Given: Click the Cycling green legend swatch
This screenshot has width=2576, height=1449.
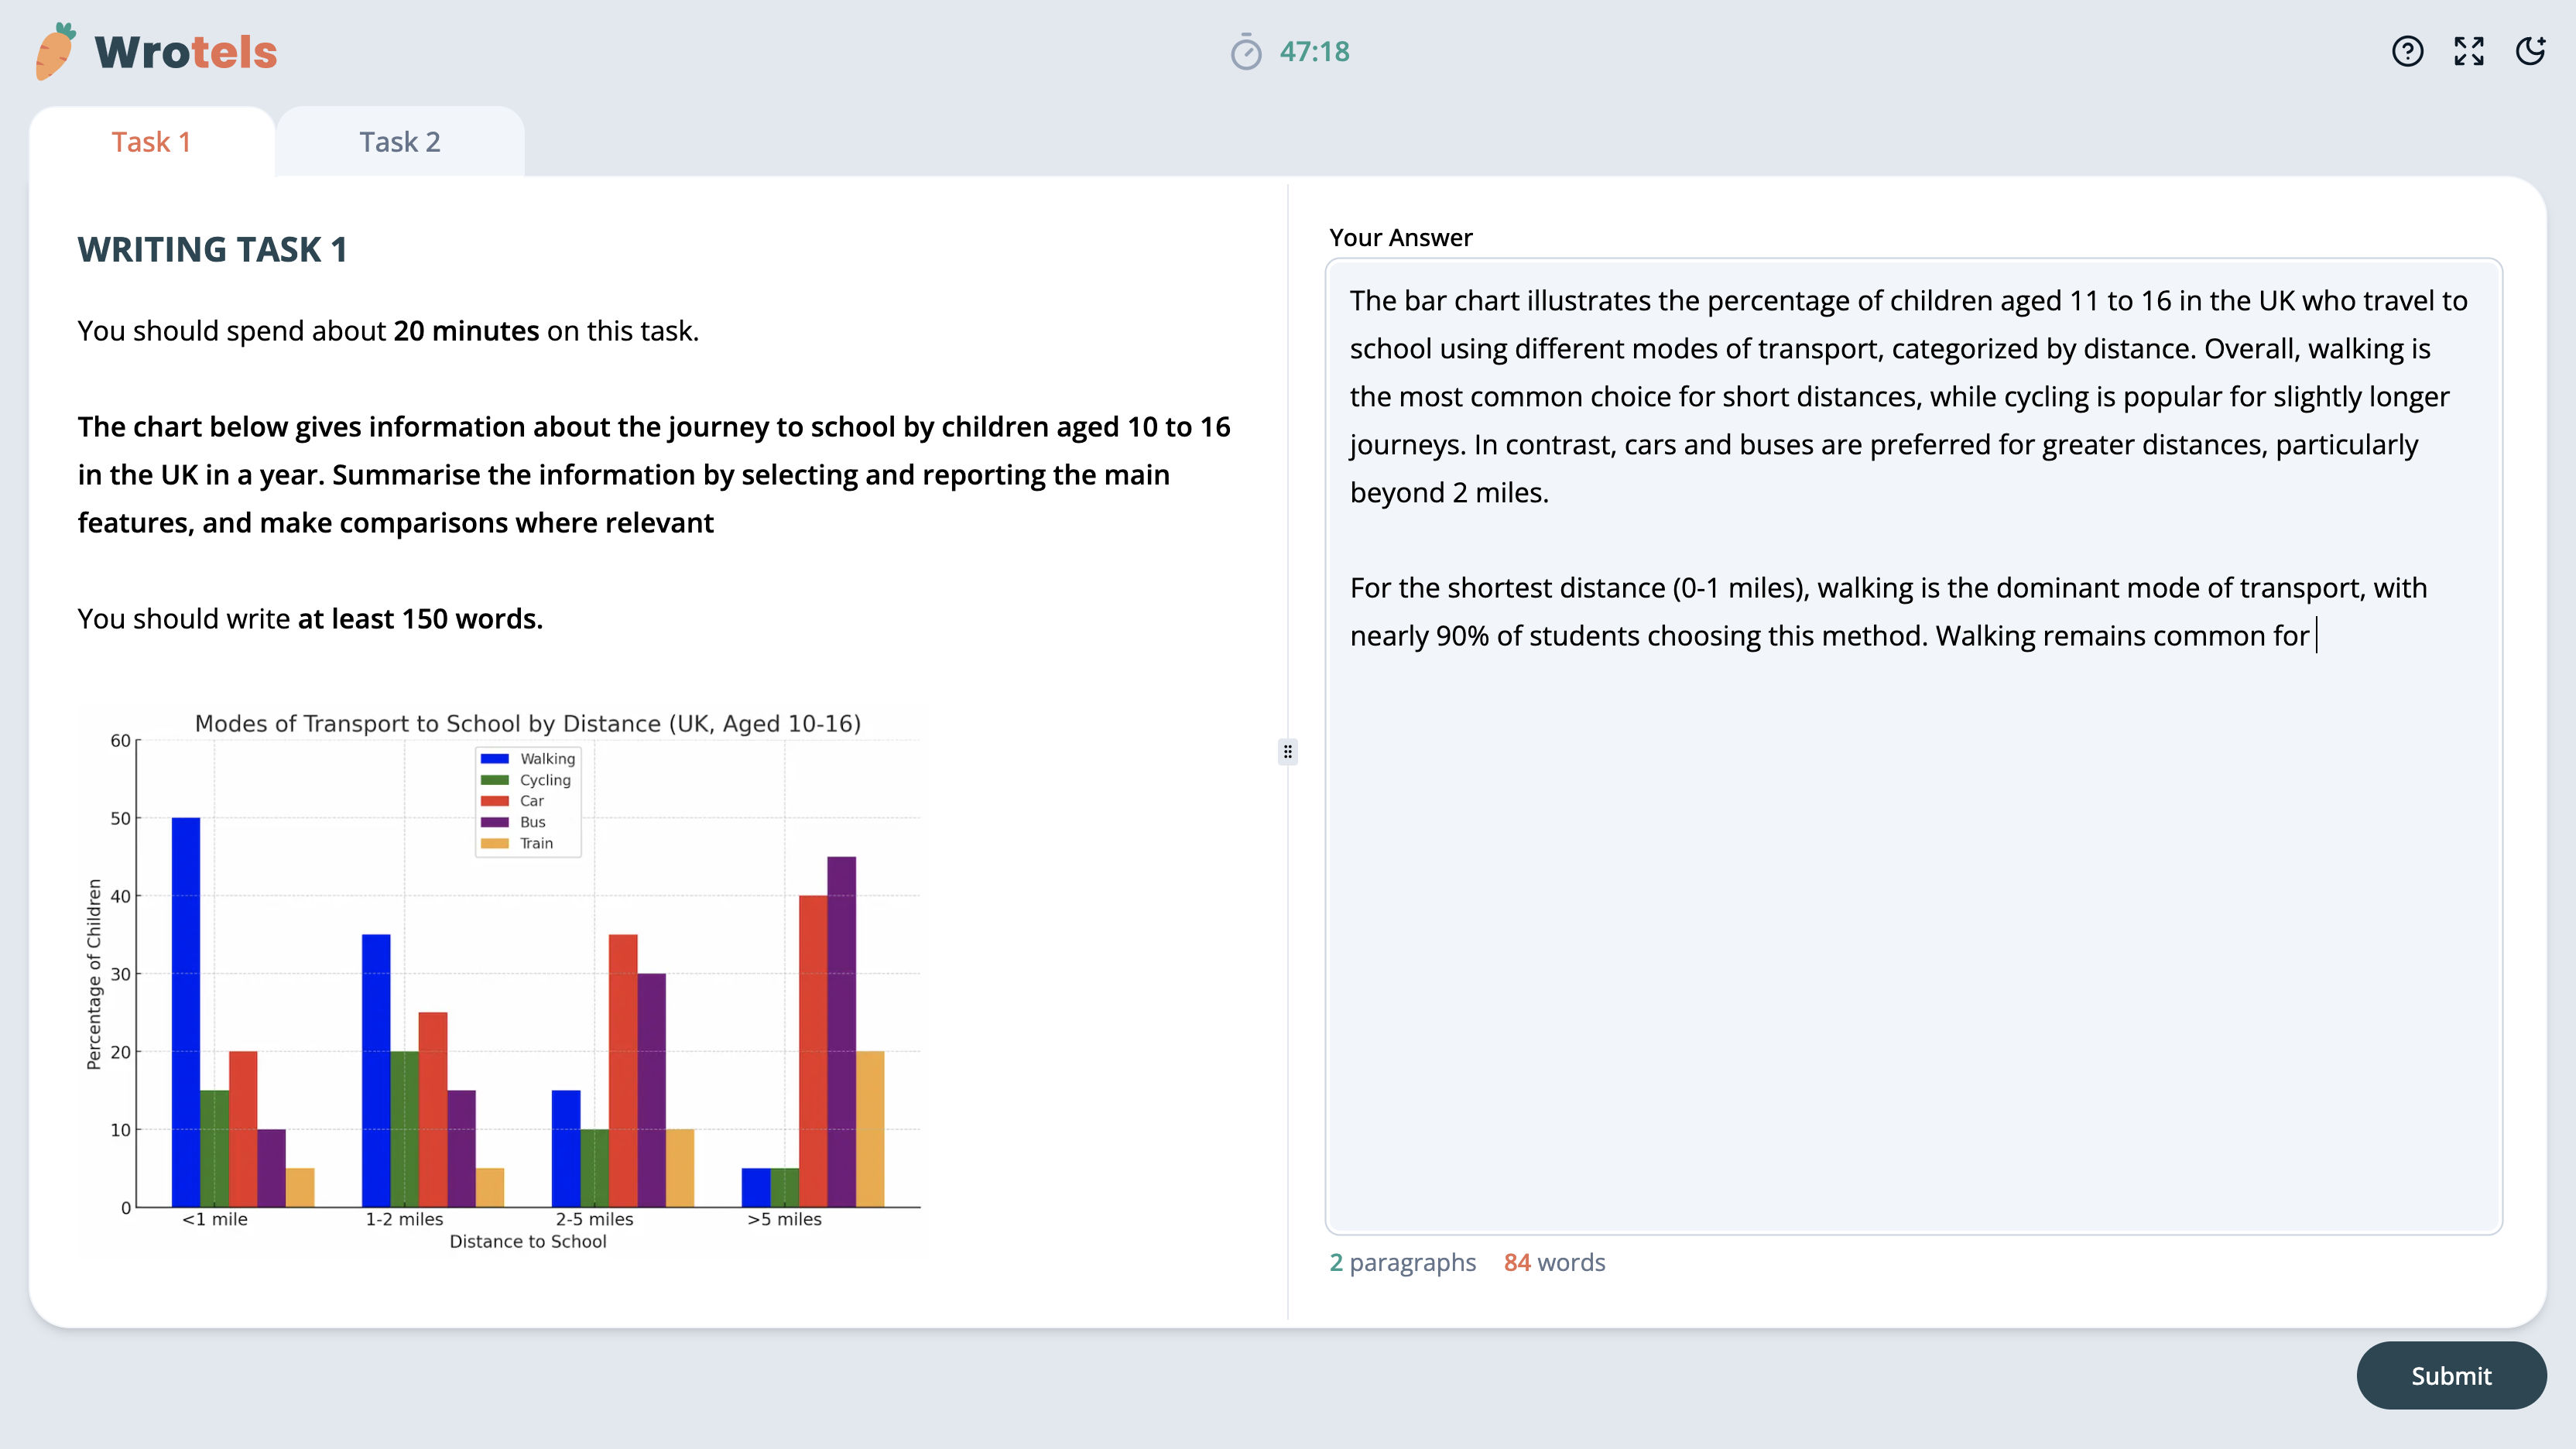Looking at the screenshot, I should [495, 780].
